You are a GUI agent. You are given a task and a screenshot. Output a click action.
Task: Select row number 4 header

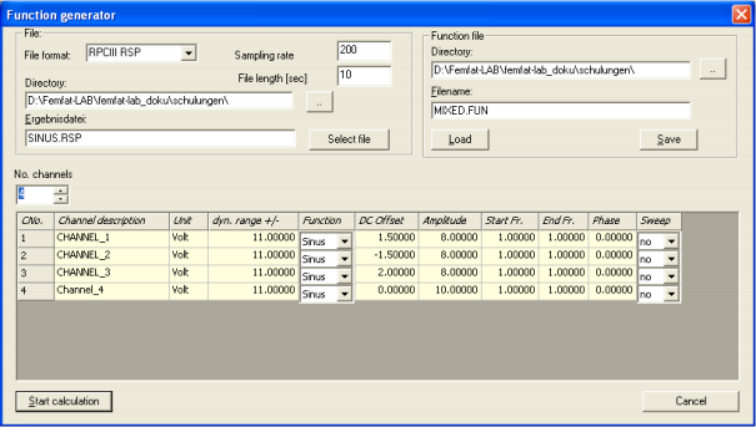[36, 291]
